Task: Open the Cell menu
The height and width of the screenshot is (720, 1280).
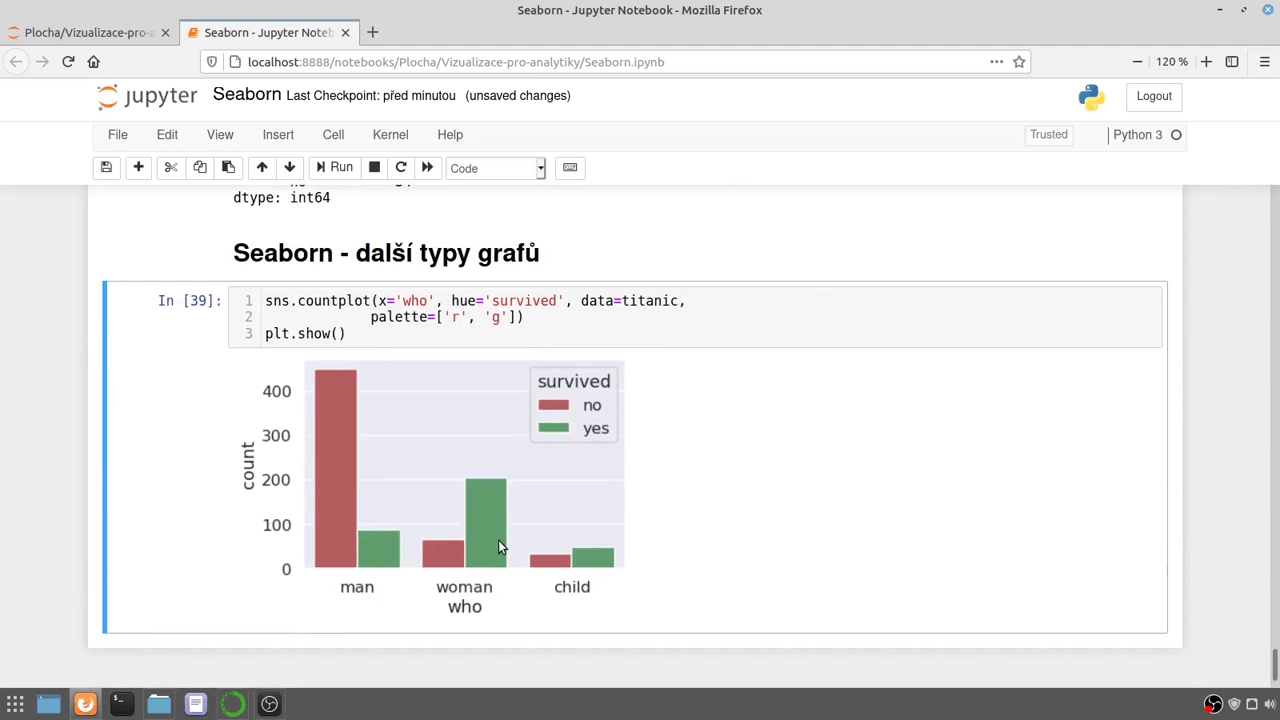Action: [x=333, y=135]
